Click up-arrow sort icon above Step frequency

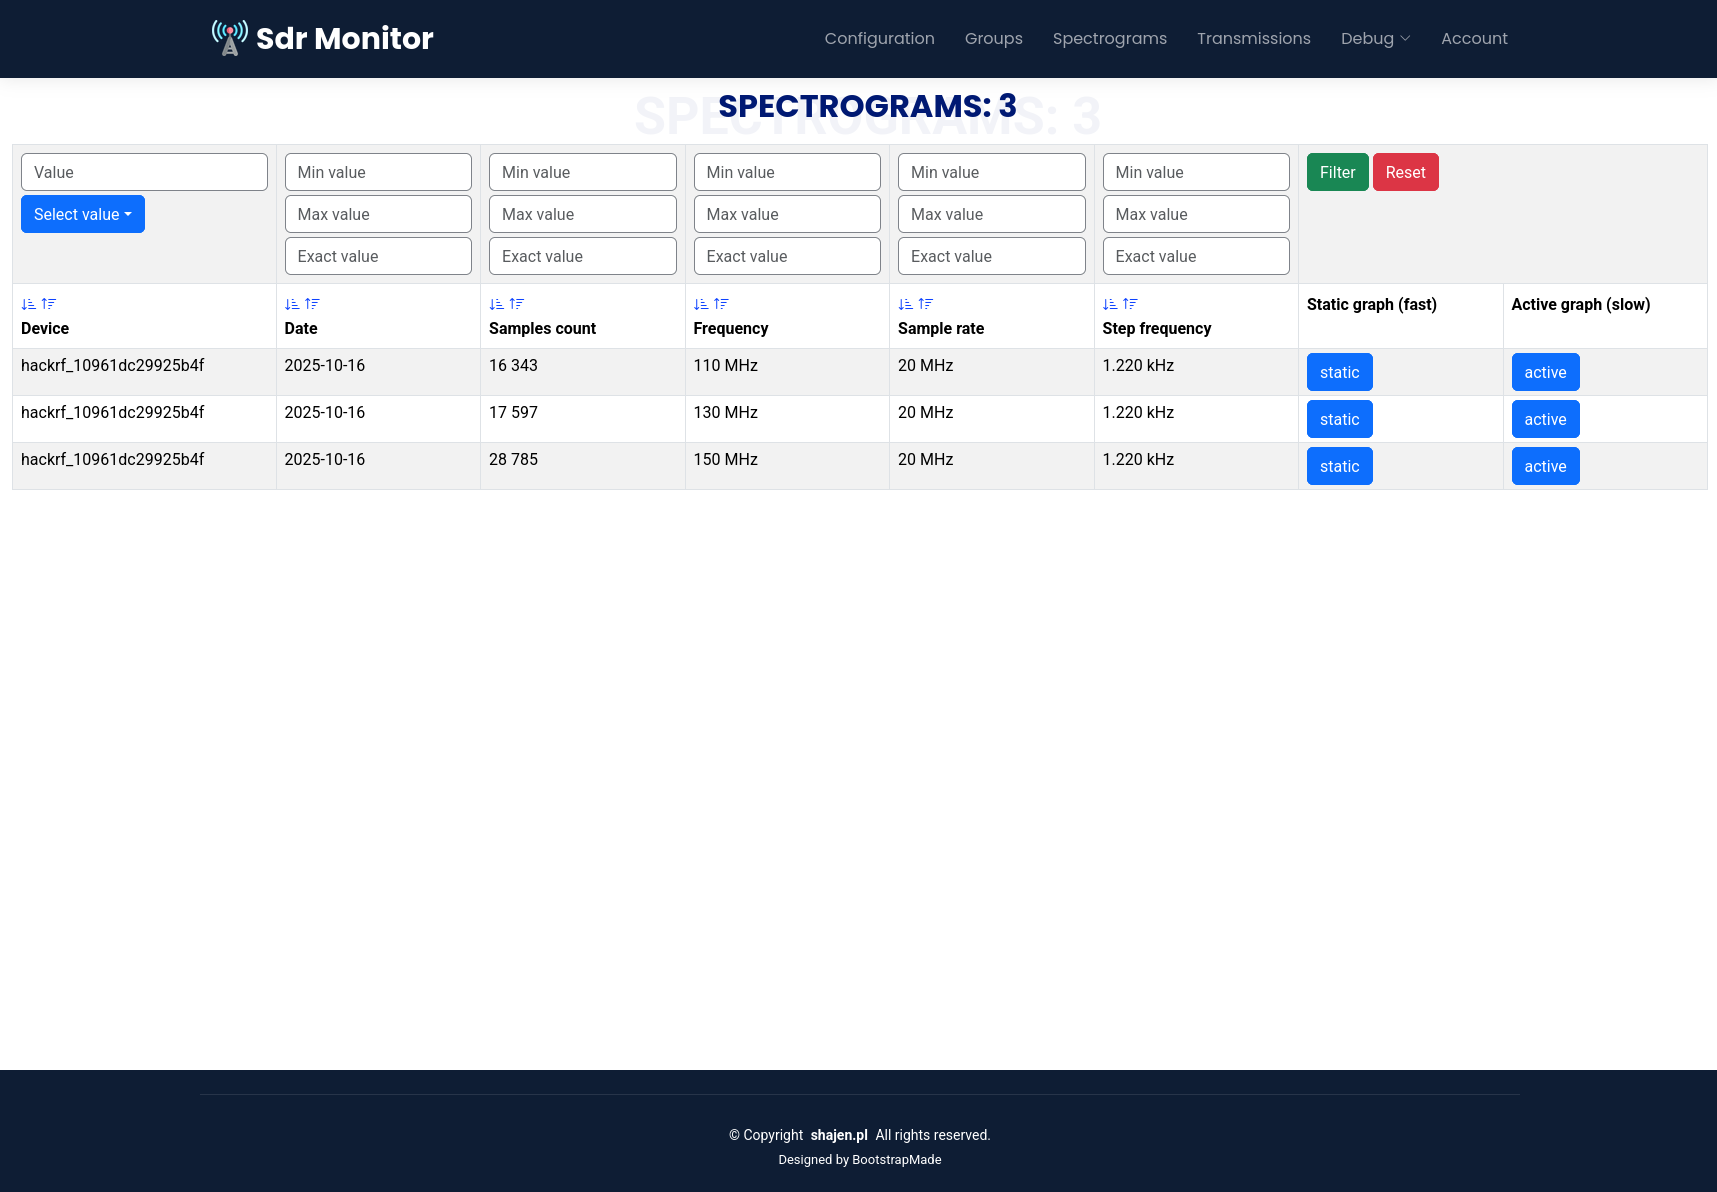tap(1130, 304)
